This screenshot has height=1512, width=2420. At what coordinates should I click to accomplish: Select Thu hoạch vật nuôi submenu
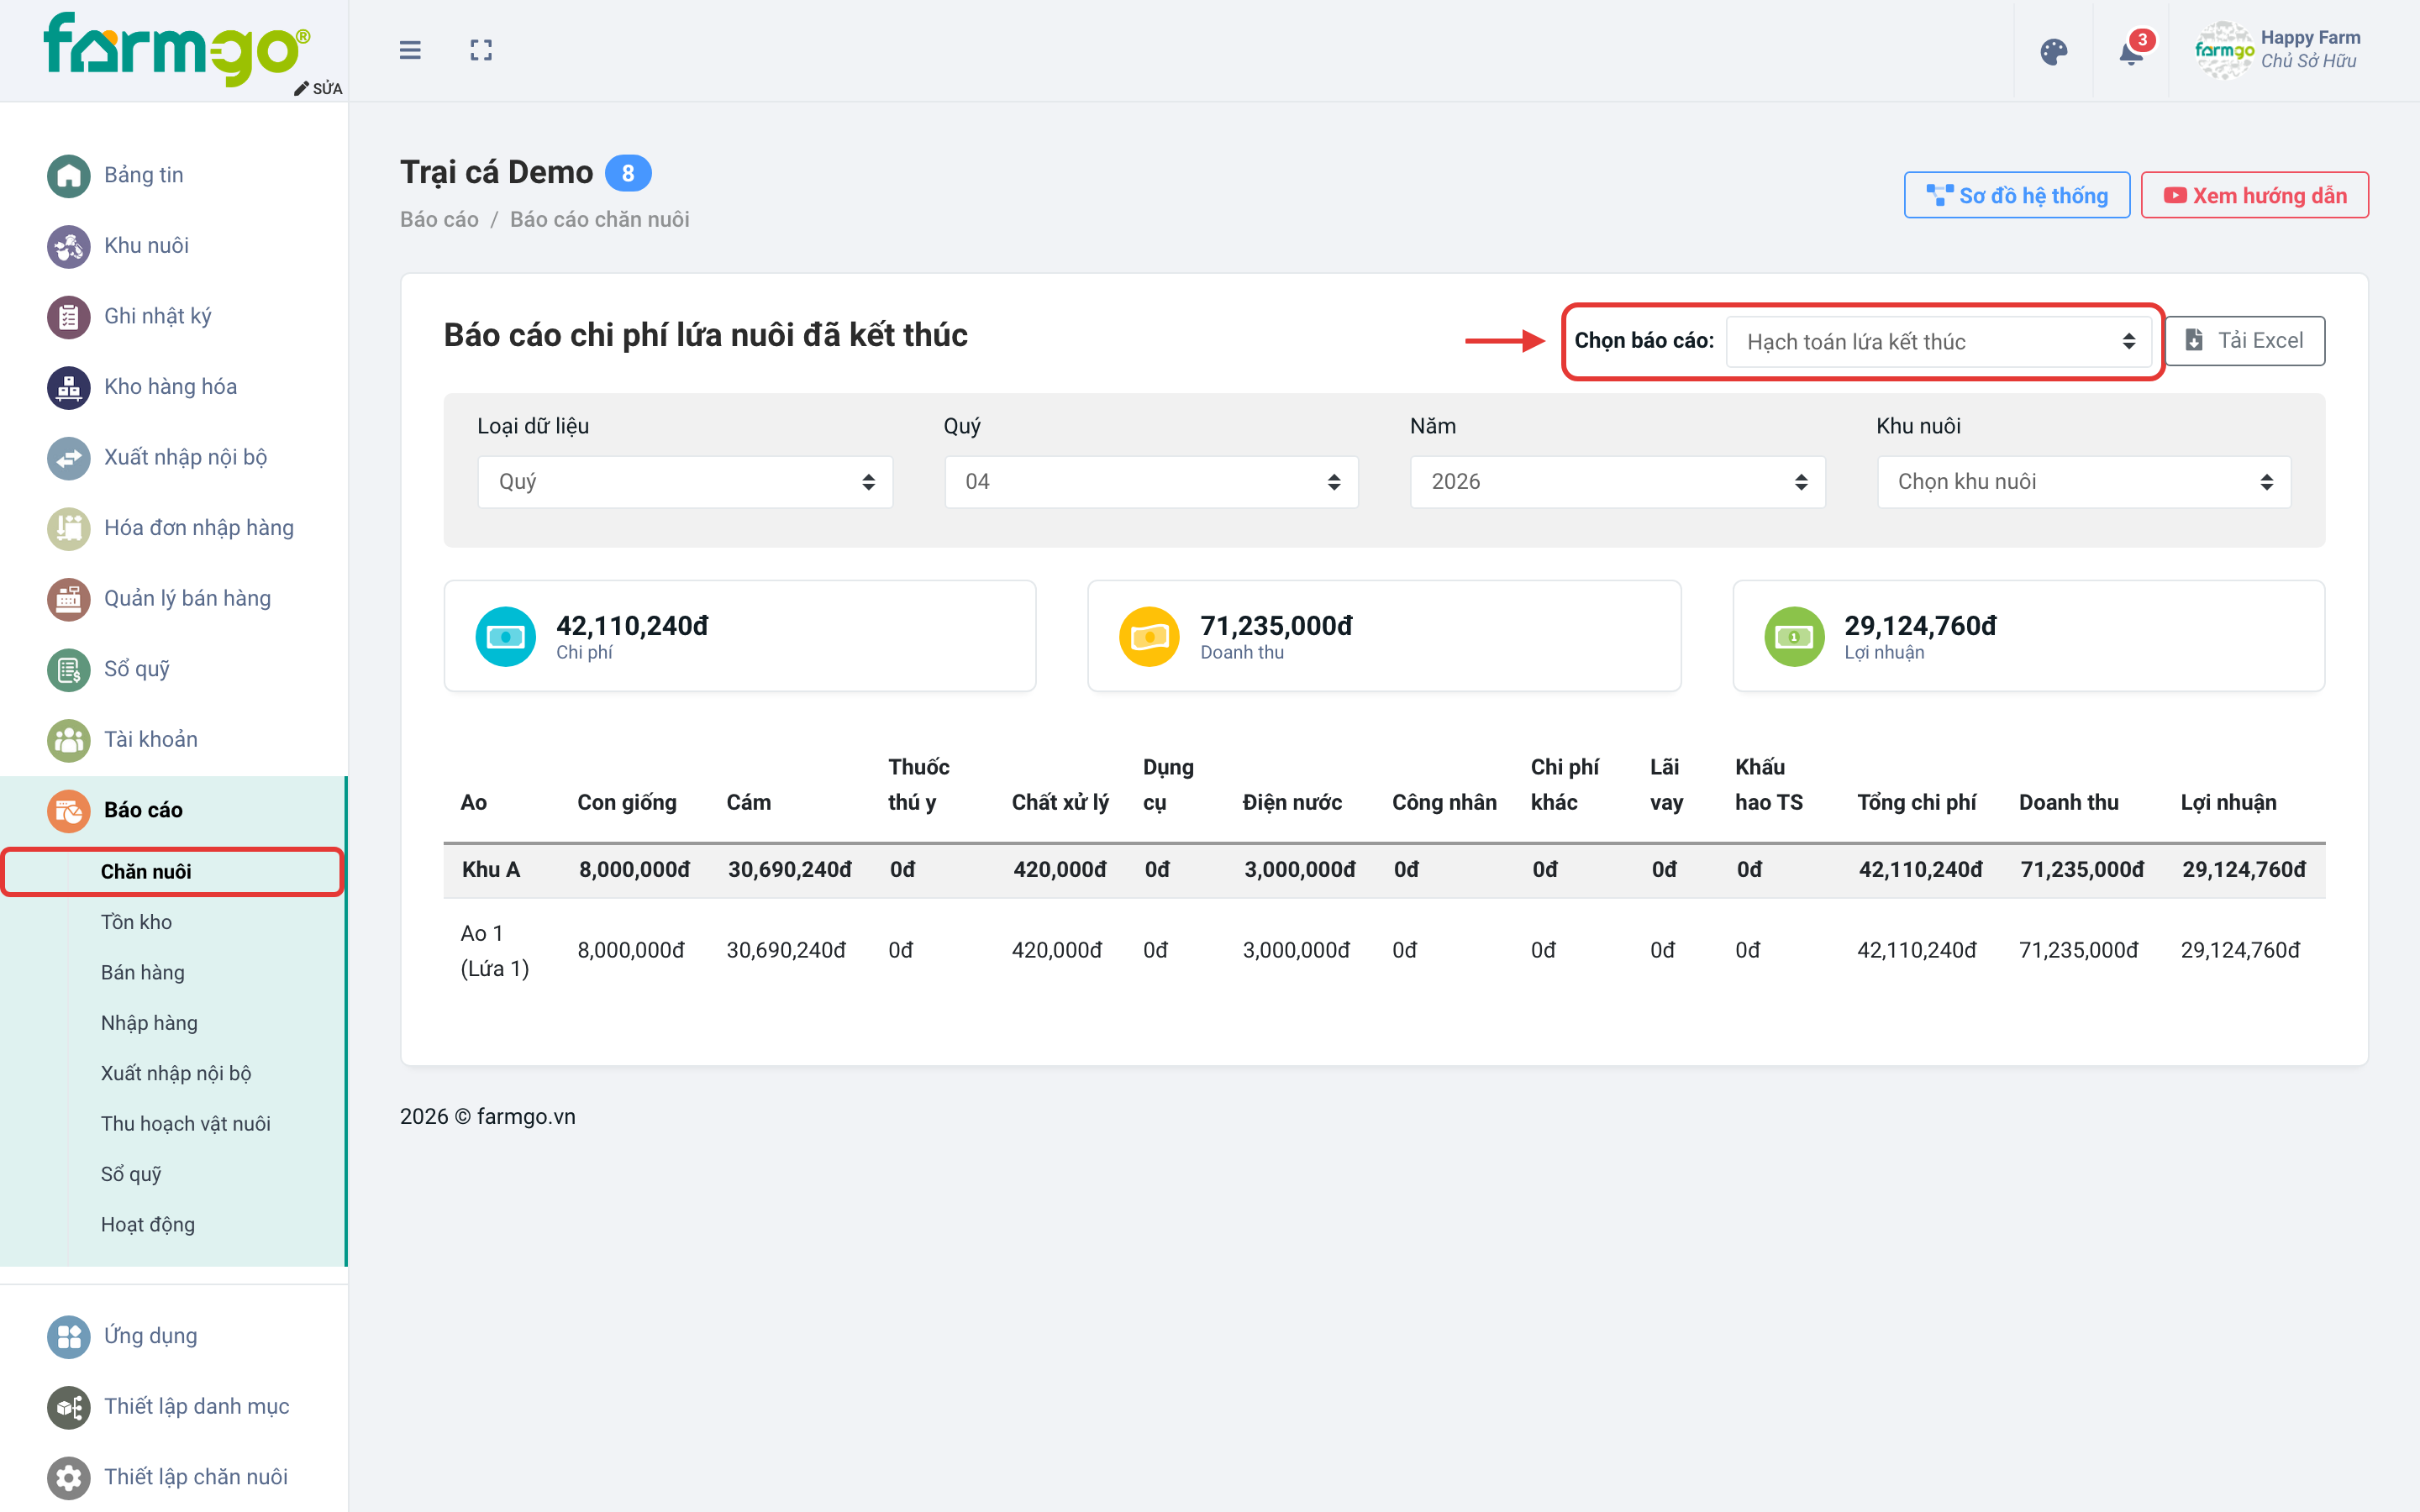point(185,1123)
